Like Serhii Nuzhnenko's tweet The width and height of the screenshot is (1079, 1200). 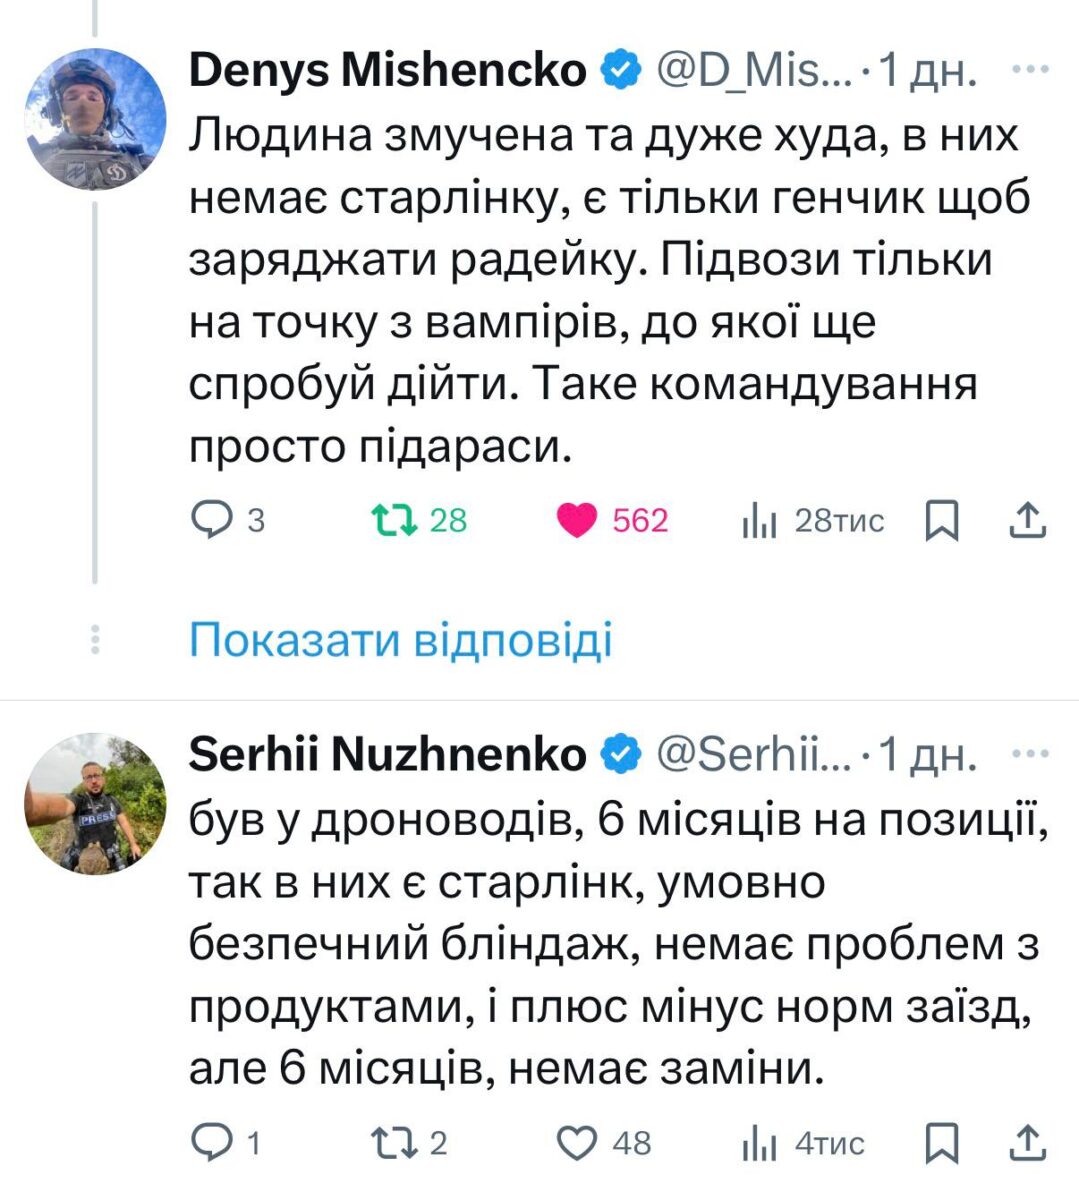tap(576, 1142)
